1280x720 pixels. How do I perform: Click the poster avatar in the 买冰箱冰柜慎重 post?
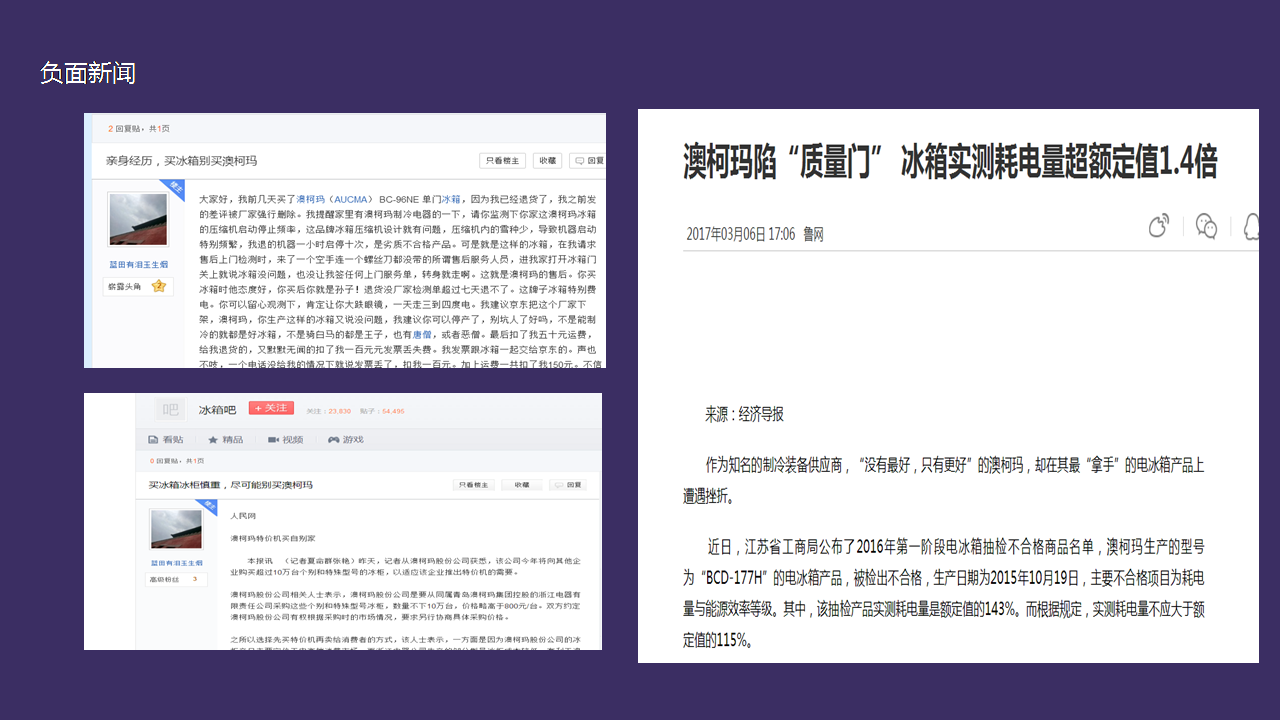(x=178, y=528)
